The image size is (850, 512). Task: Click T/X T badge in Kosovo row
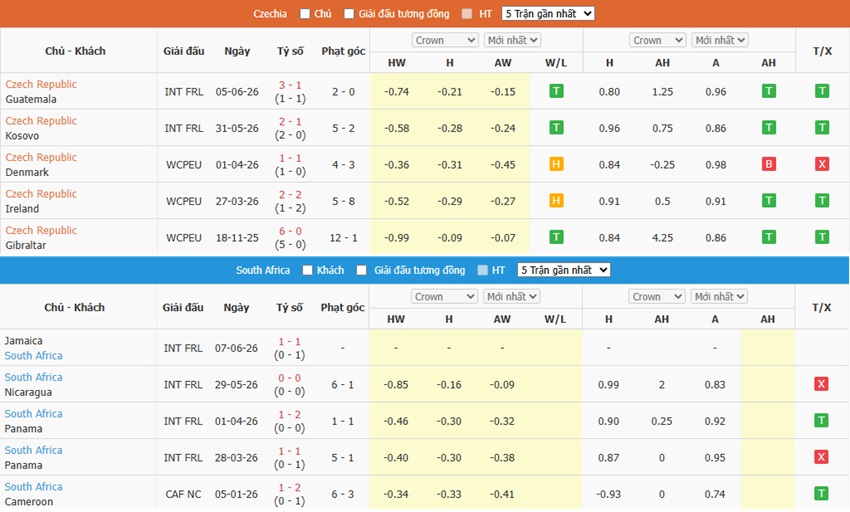[822, 127]
